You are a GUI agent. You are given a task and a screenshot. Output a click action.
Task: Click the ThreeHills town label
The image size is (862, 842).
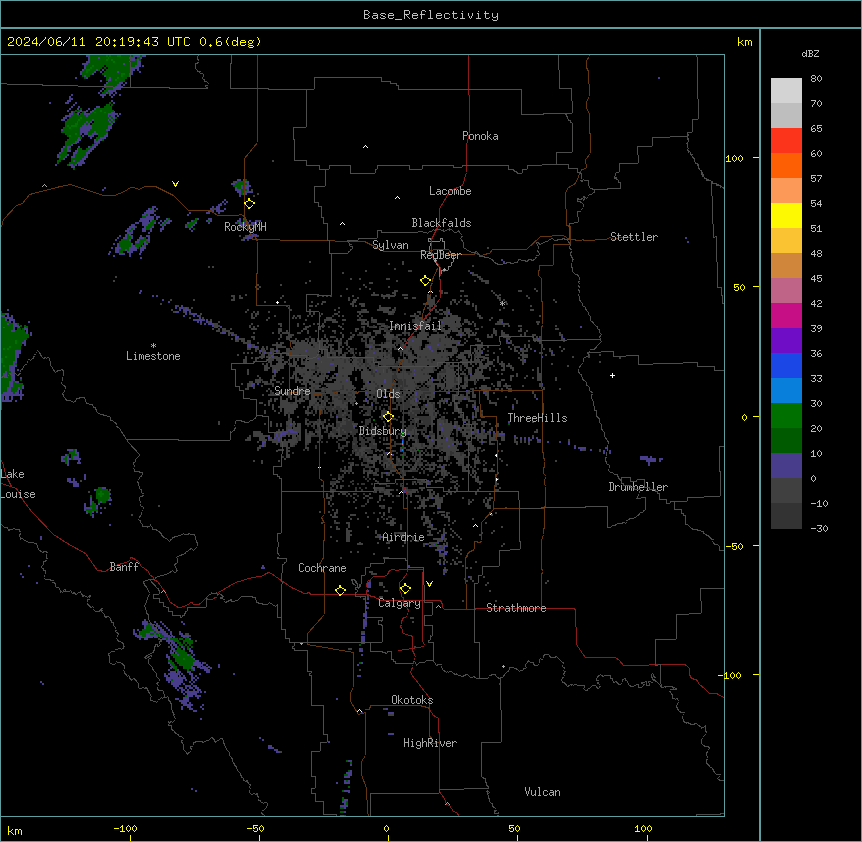tap(537, 418)
